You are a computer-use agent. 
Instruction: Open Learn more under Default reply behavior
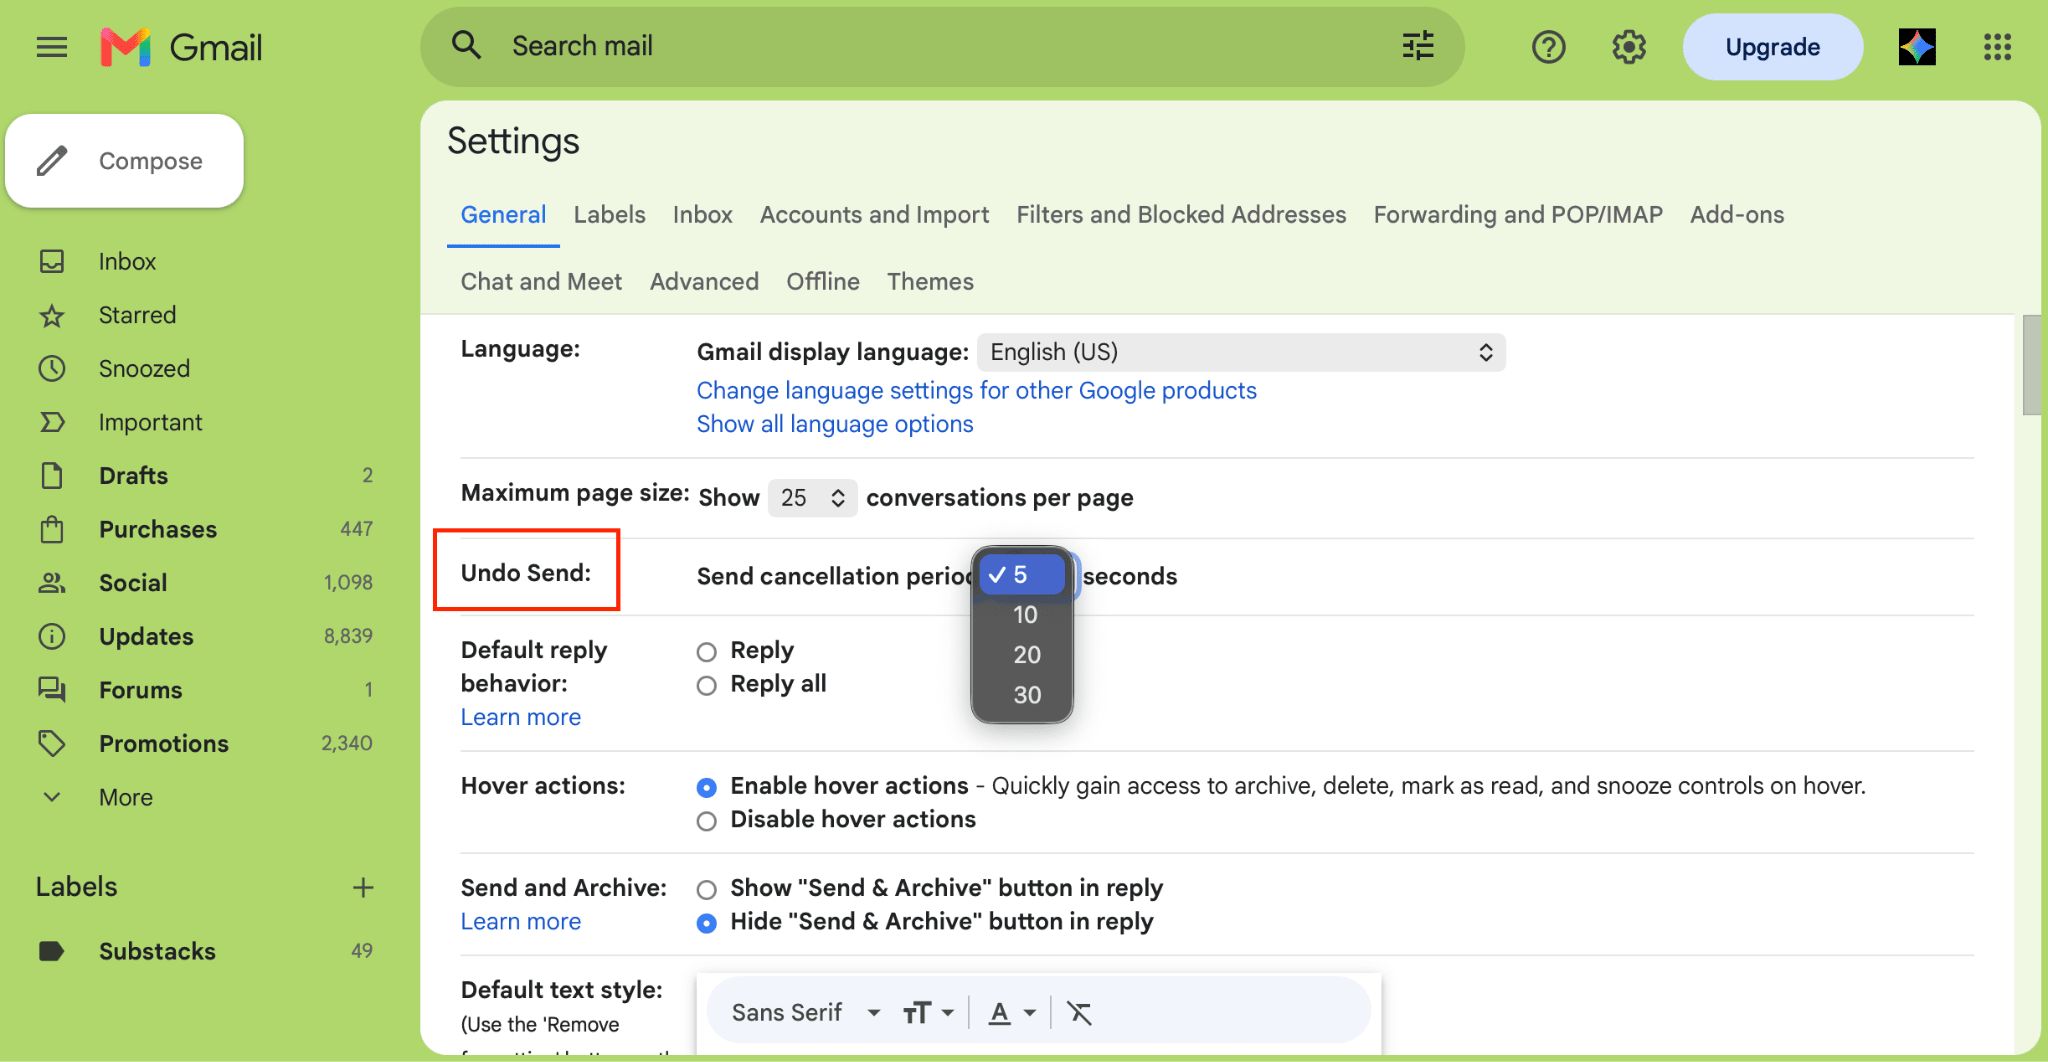coord(520,718)
